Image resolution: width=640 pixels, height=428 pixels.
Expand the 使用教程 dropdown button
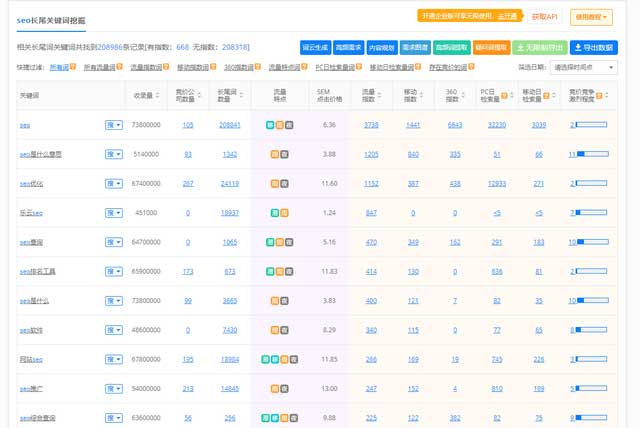coord(593,16)
